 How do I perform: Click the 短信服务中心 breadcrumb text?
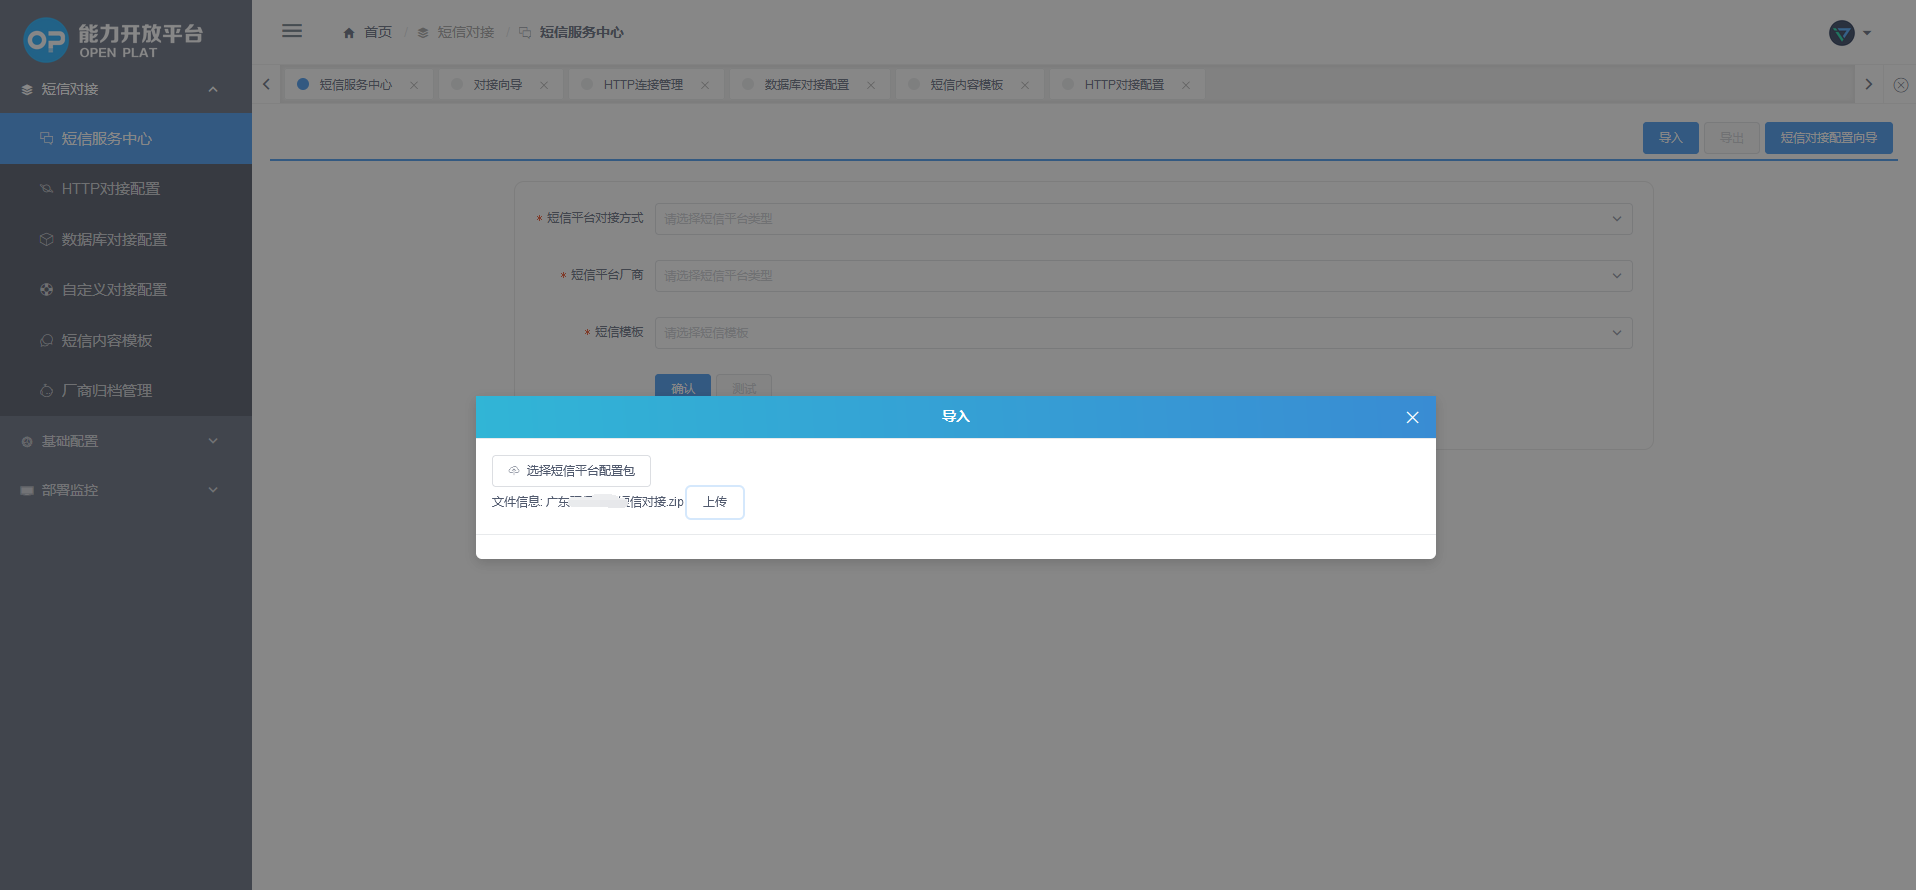582,33
